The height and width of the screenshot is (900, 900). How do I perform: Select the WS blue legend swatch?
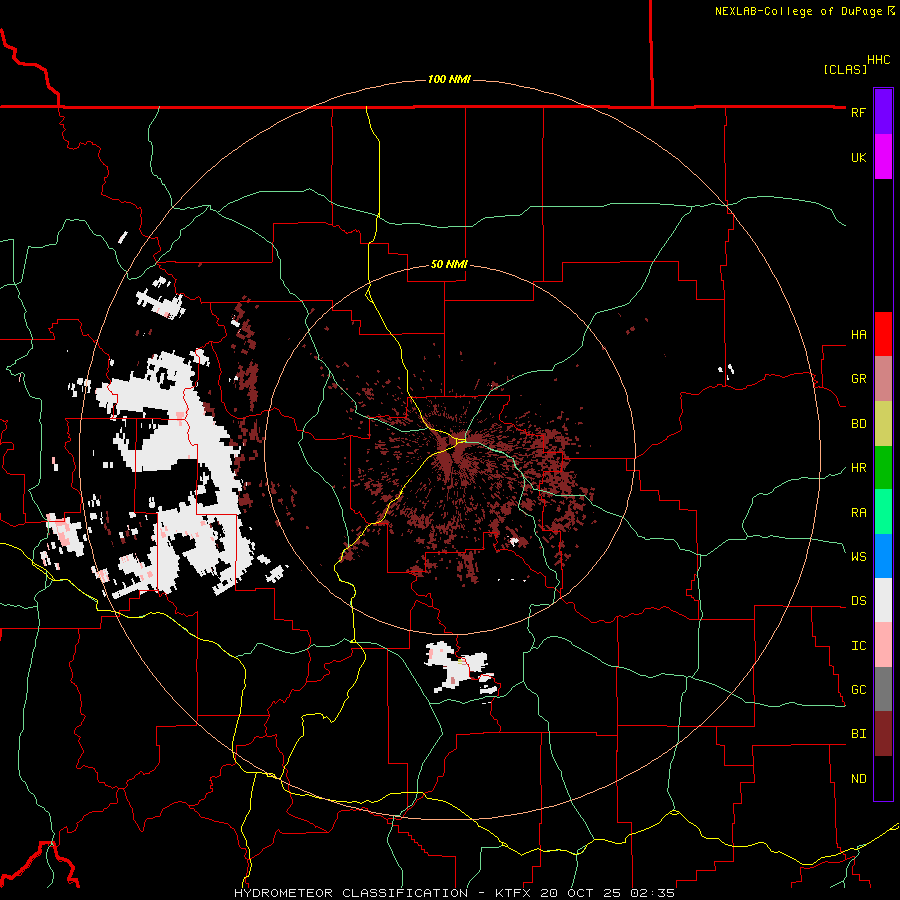[883, 556]
